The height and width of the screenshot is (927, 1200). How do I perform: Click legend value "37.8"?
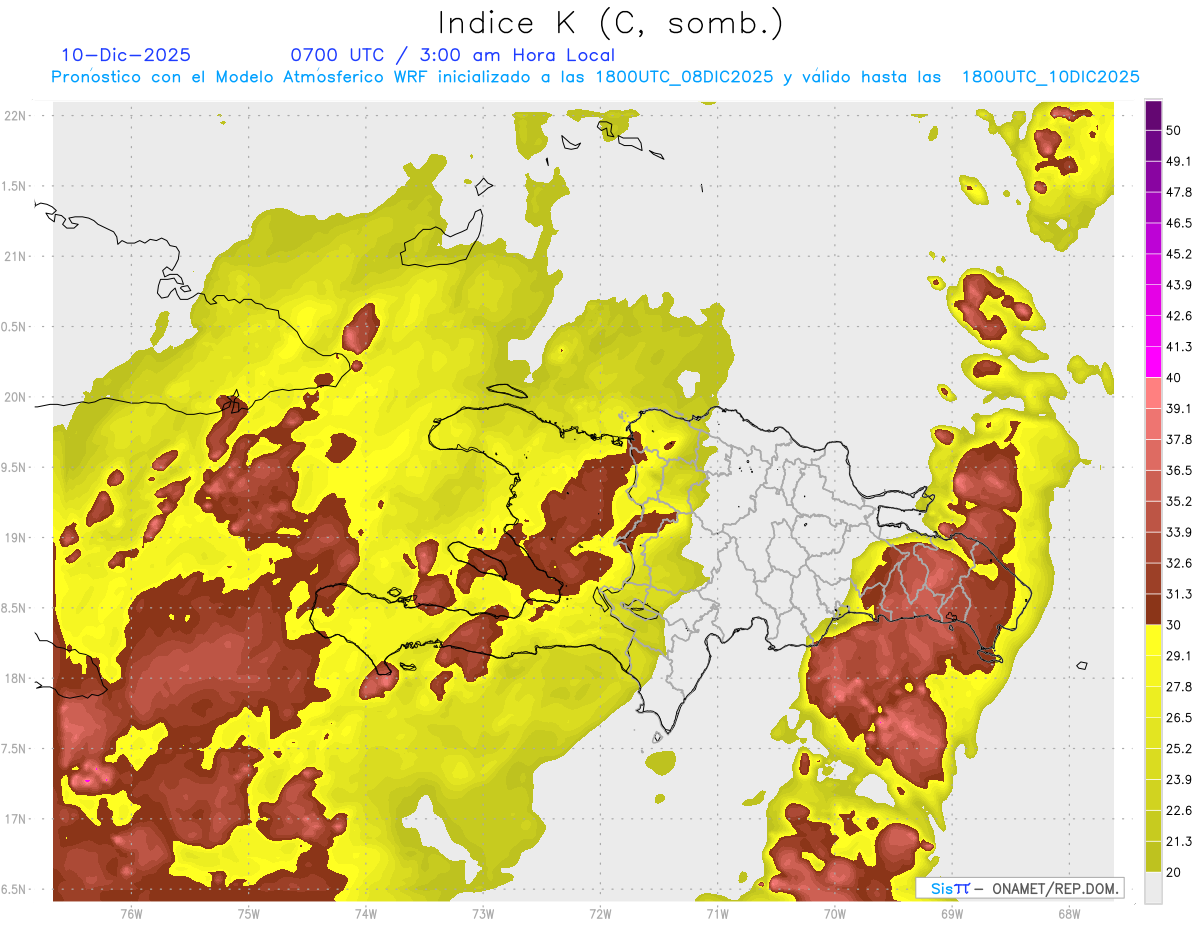point(1179,440)
